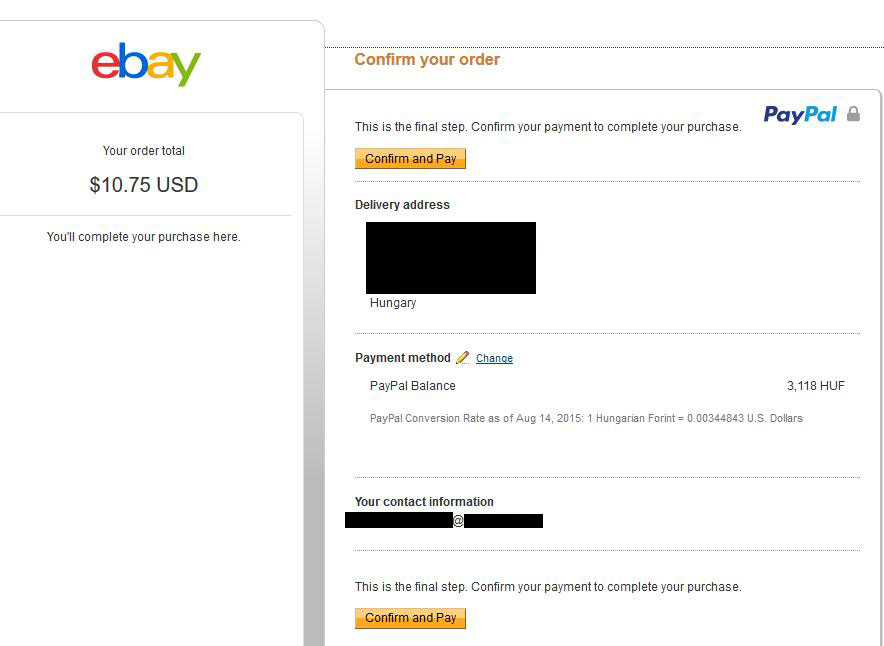884x646 pixels.
Task: Click the 3,118 HUF amount
Action: point(815,386)
